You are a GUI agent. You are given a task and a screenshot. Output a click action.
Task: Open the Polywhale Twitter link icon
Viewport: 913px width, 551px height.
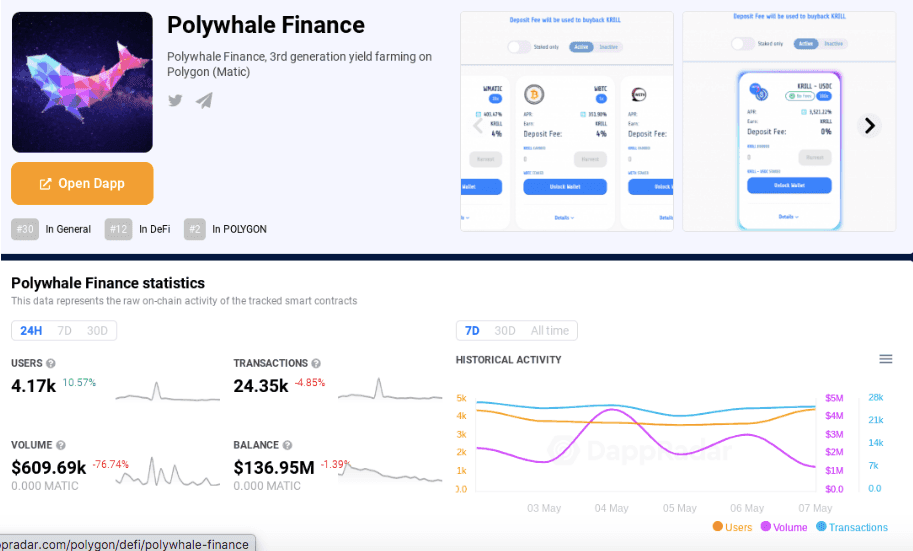pos(175,100)
